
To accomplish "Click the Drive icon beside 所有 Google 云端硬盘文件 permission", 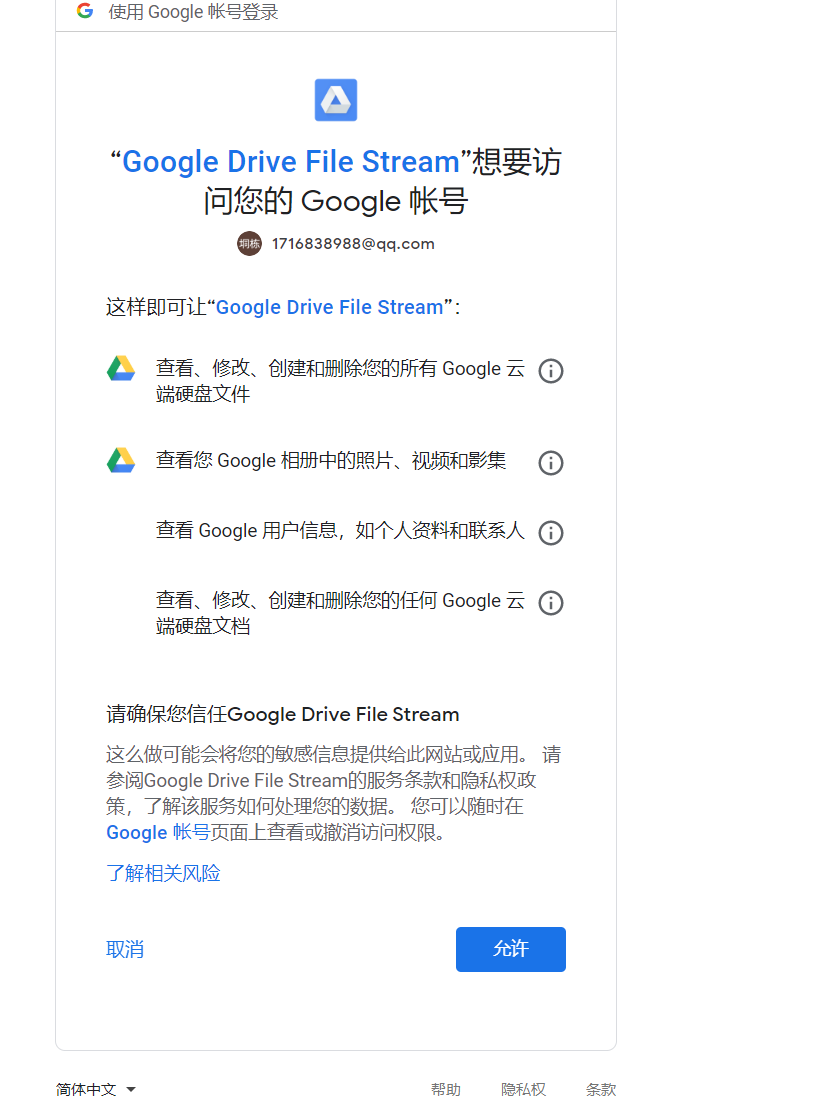I will [x=121, y=368].
